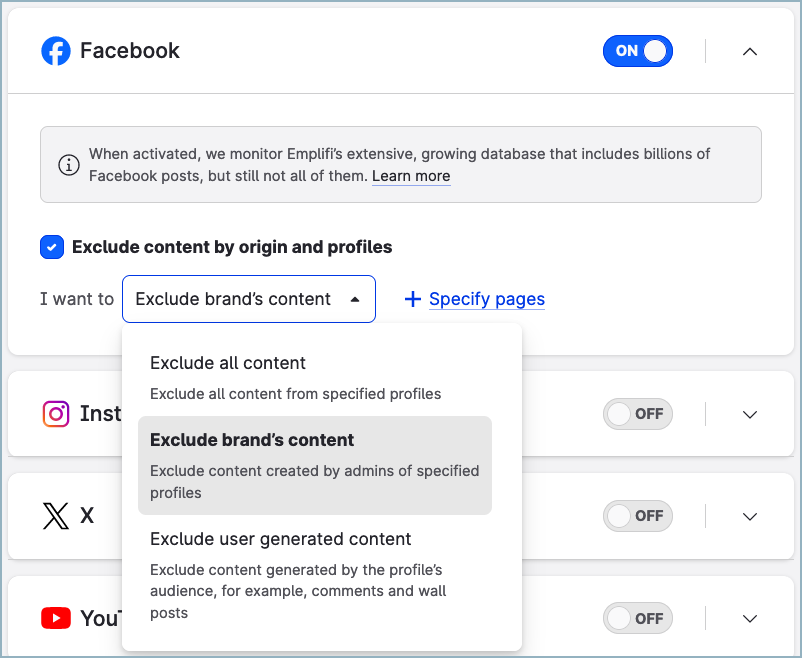
Task: Enable monitoring with the YouTube toggle
Action: point(637,617)
